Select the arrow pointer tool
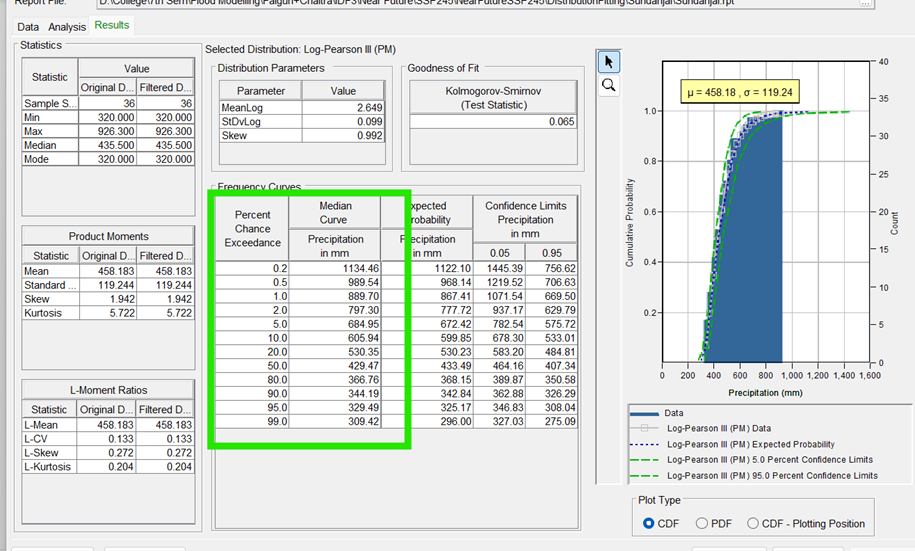The height and width of the screenshot is (551, 915). point(609,62)
